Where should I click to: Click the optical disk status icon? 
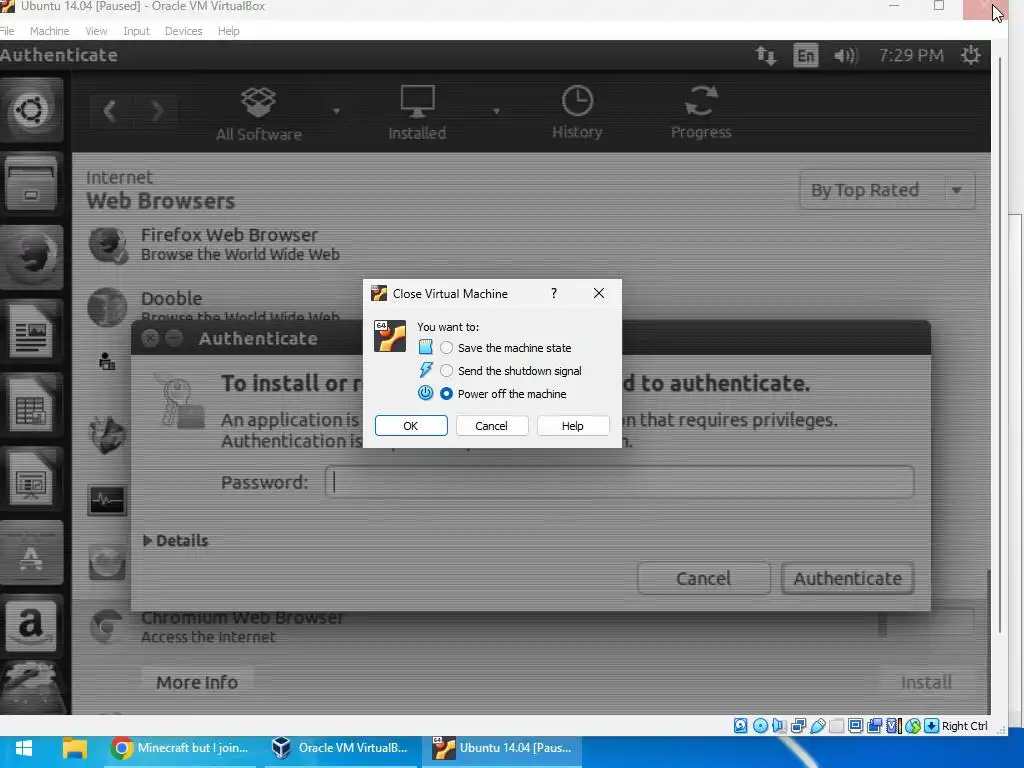(x=760, y=726)
